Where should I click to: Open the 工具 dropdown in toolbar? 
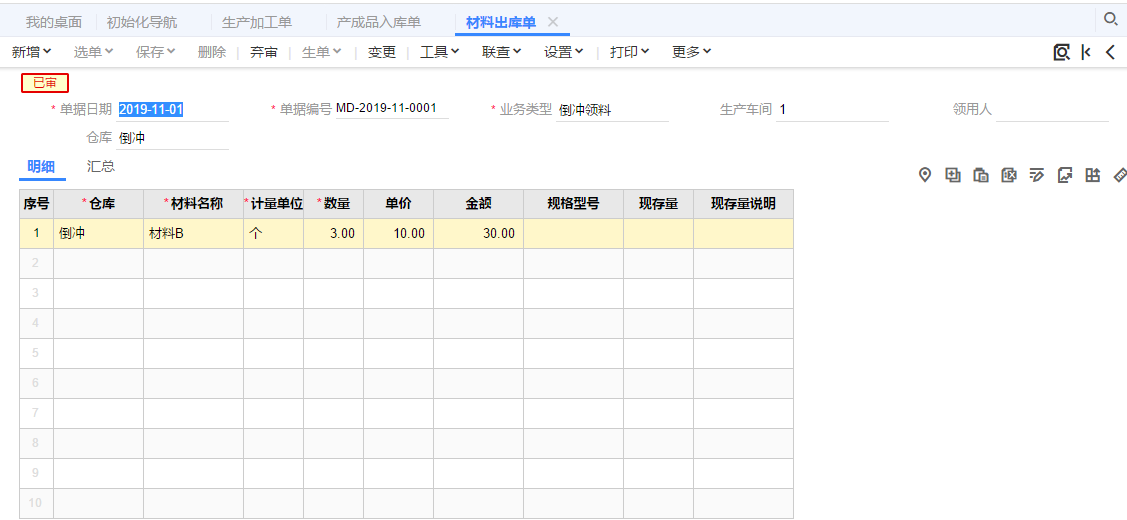[x=439, y=52]
